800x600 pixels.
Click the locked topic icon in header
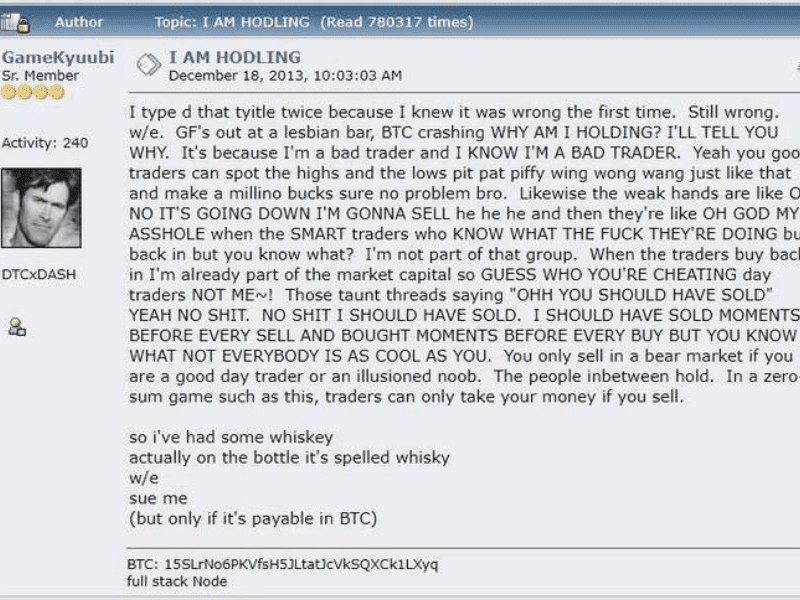17,21
